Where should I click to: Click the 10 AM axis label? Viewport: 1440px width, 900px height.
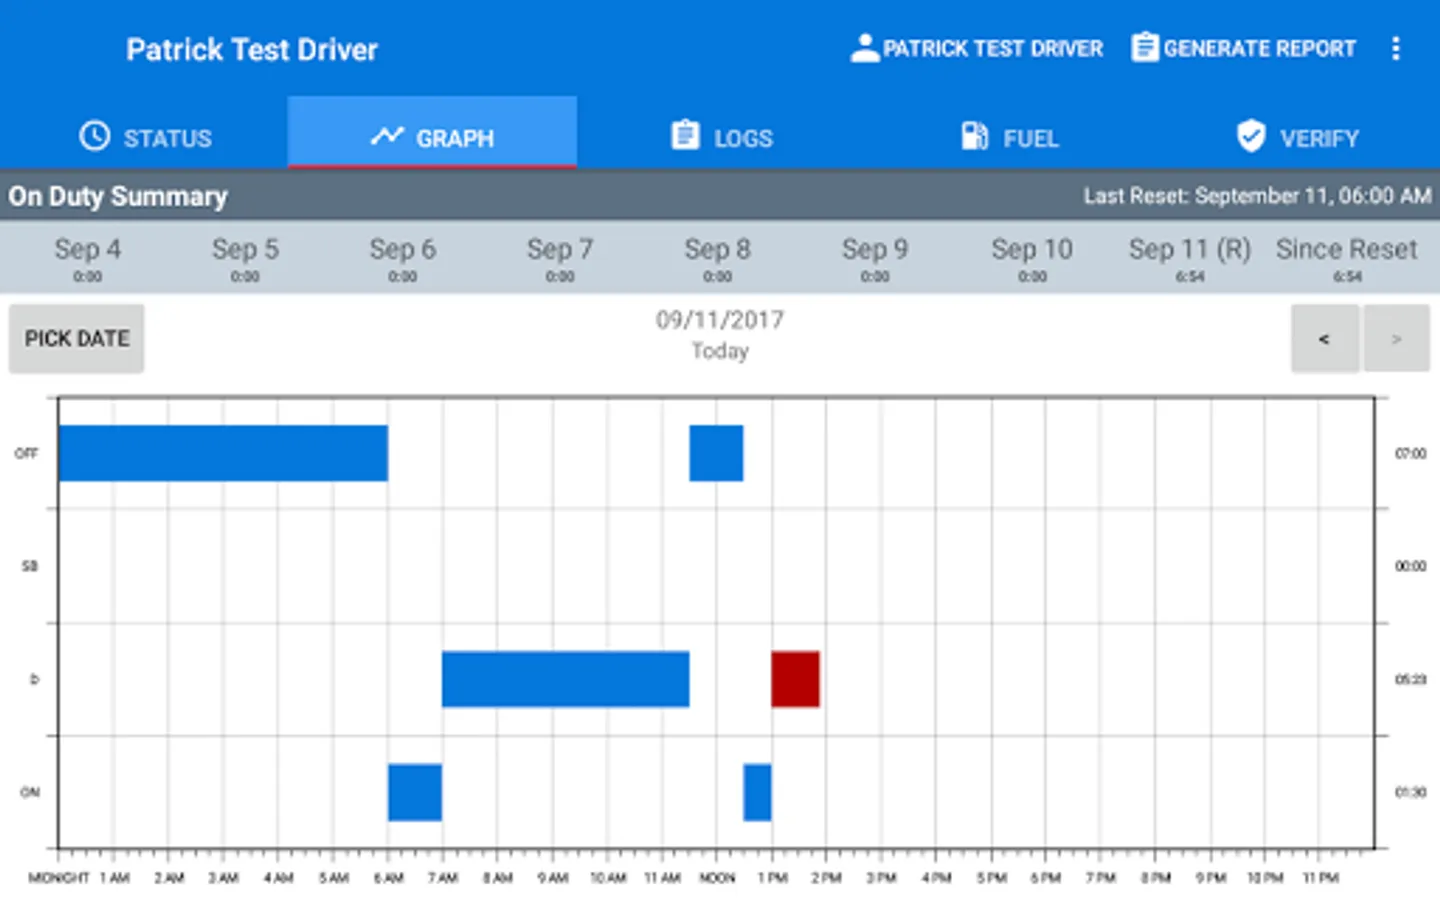(608, 878)
